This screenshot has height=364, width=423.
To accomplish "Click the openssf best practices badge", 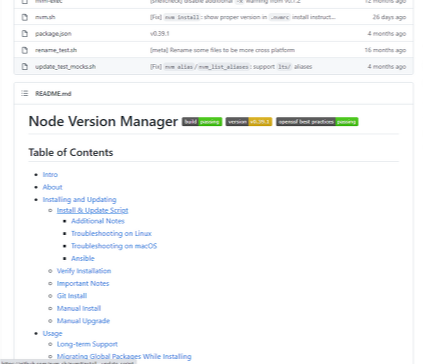I will [x=317, y=122].
